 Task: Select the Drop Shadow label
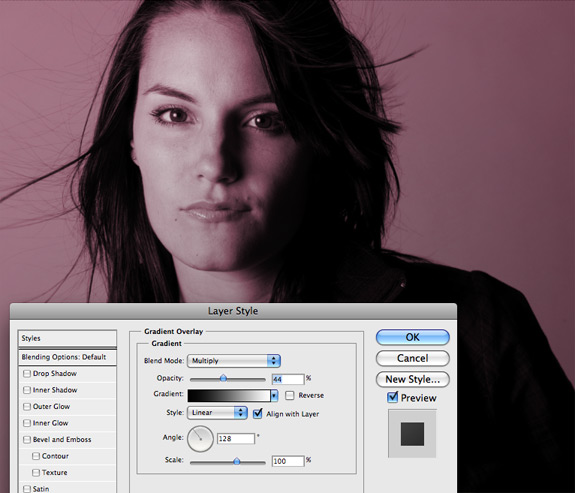(55, 373)
